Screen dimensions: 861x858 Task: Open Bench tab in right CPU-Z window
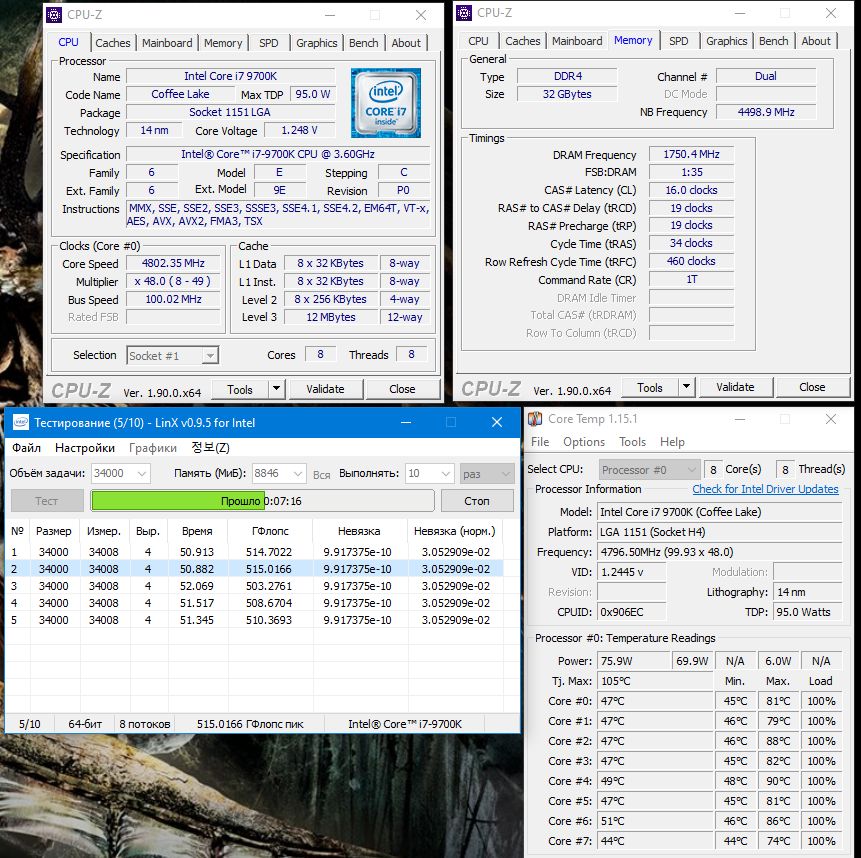coord(773,41)
